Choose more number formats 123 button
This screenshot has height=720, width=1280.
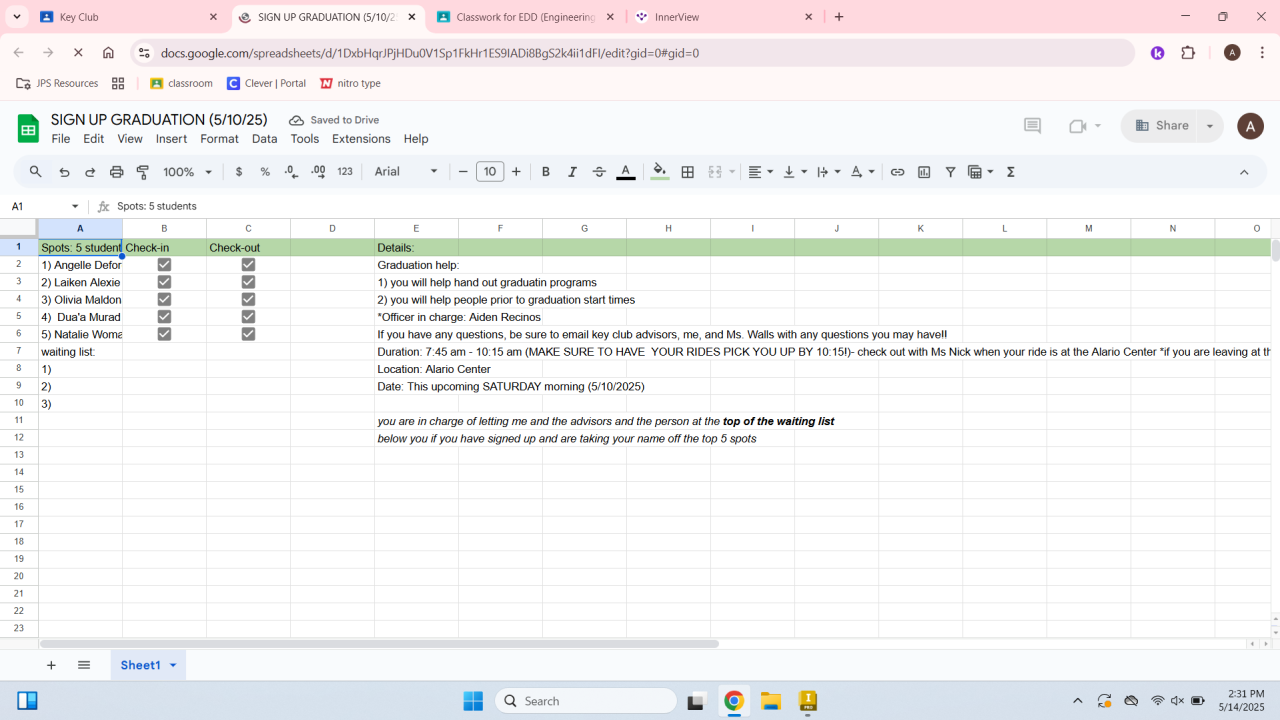(x=345, y=172)
